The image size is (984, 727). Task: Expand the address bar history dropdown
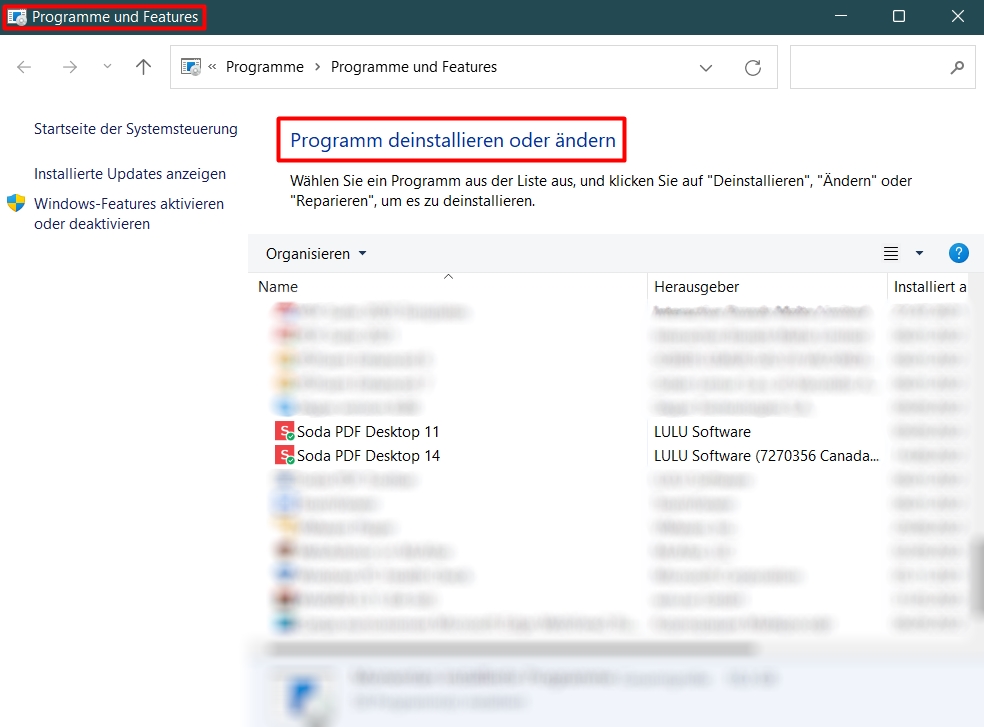(706, 67)
